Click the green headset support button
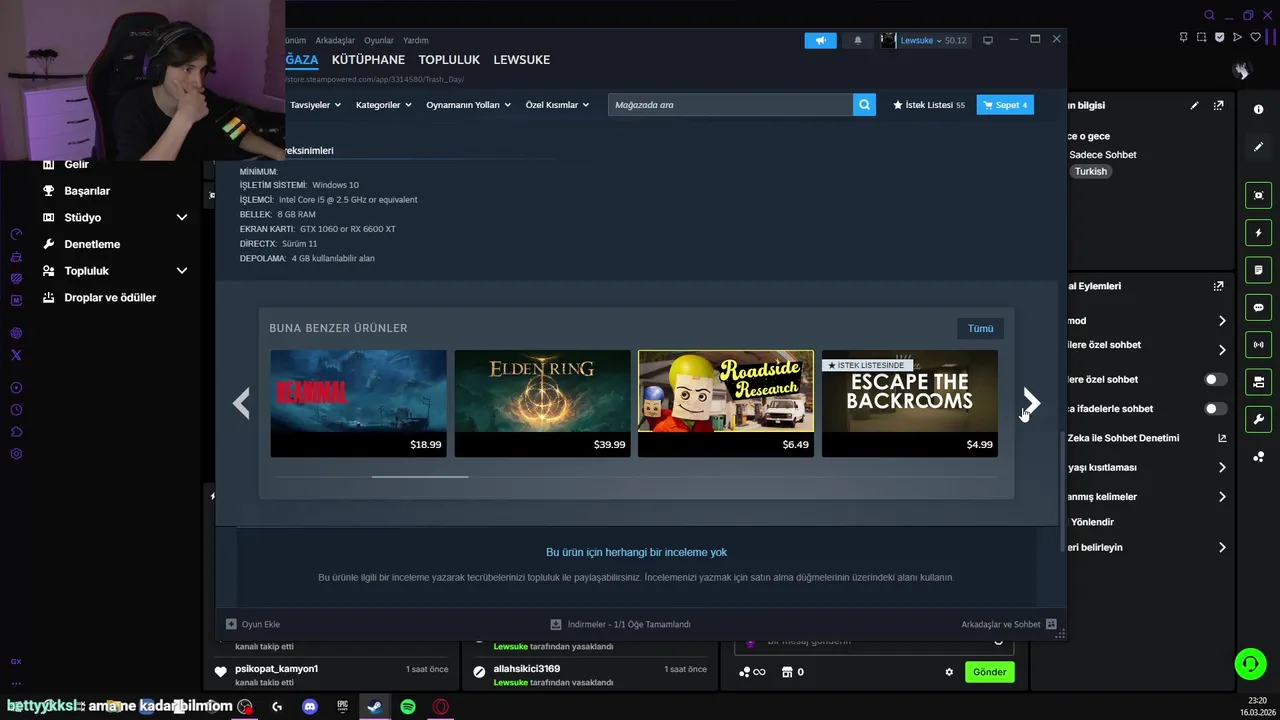Viewport: 1280px width, 720px height. (x=1250, y=663)
